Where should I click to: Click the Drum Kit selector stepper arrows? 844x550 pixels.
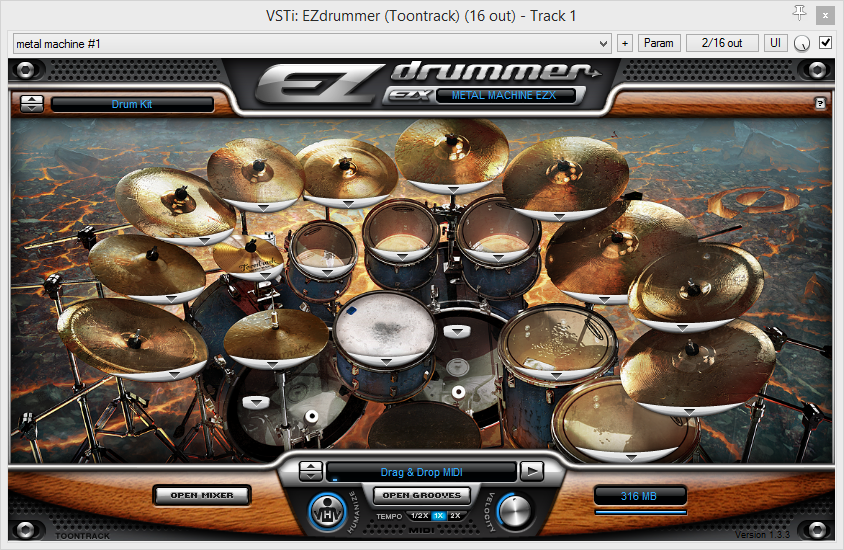tap(32, 103)
